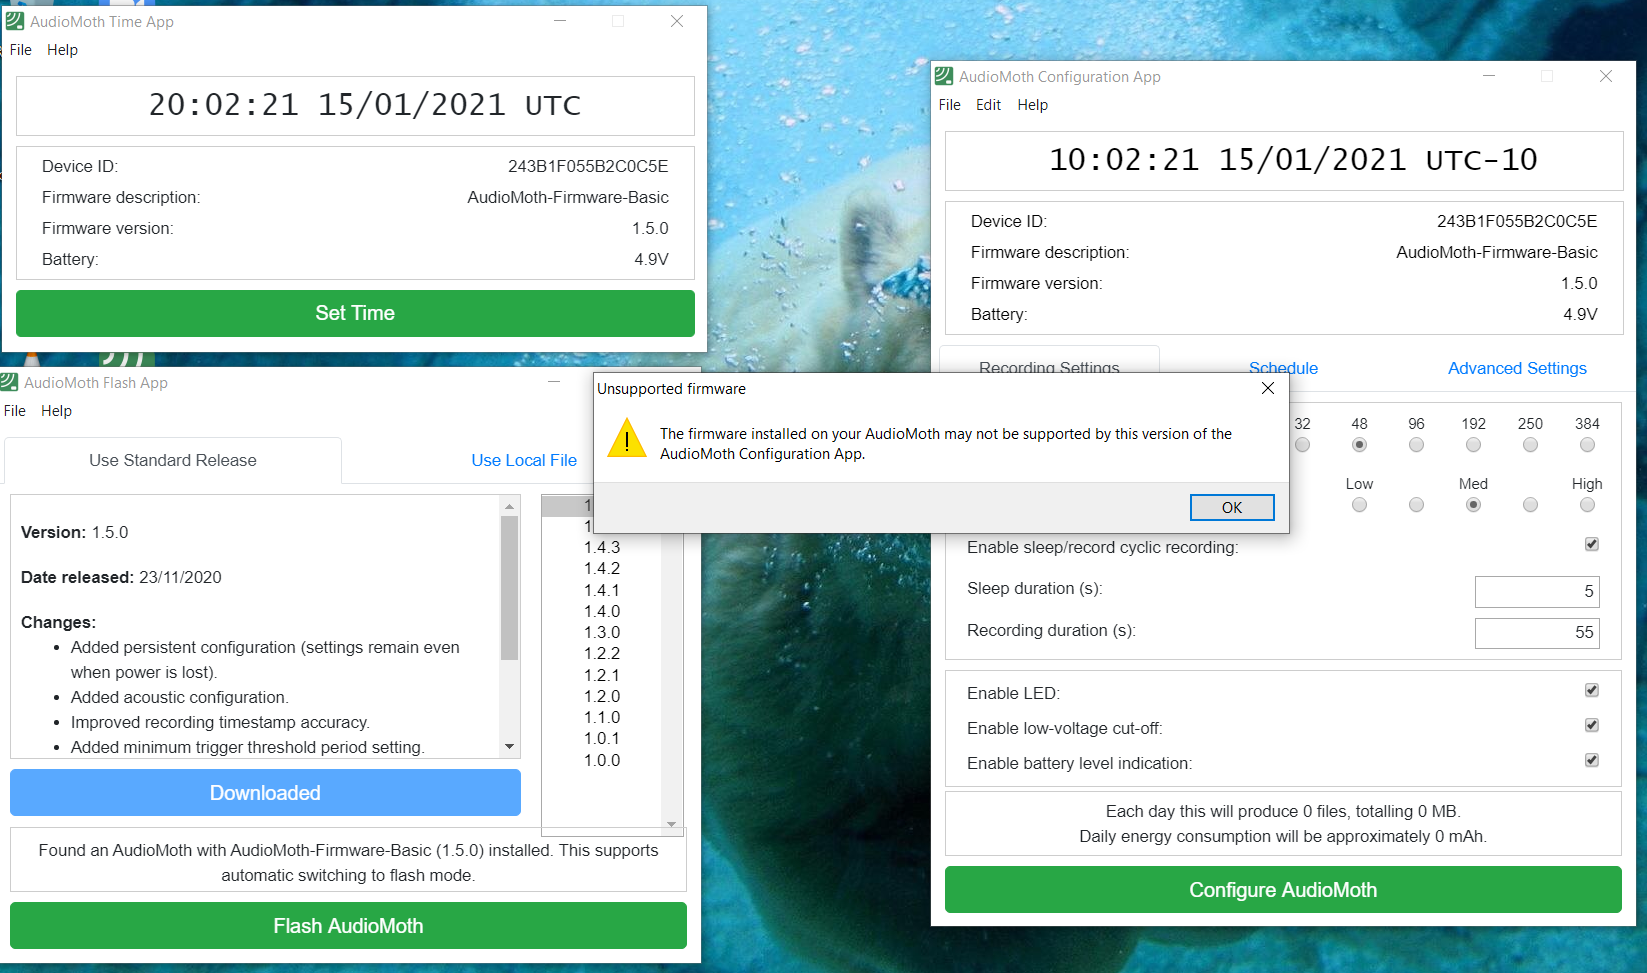Open Help menu in Configuration App
Screen dimensions: 1647x973
[1033, 105]
